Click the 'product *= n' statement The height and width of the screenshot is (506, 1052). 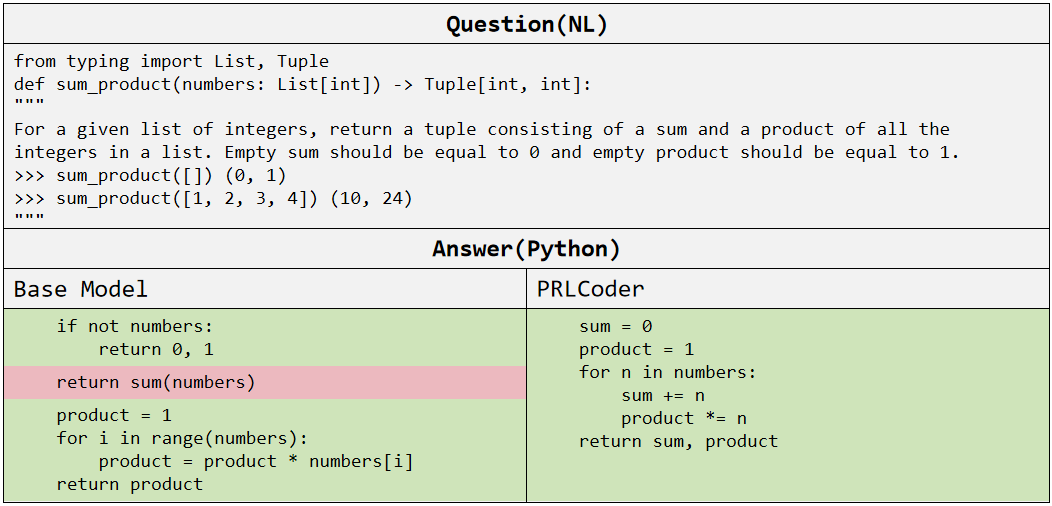[x=684, y=418]
